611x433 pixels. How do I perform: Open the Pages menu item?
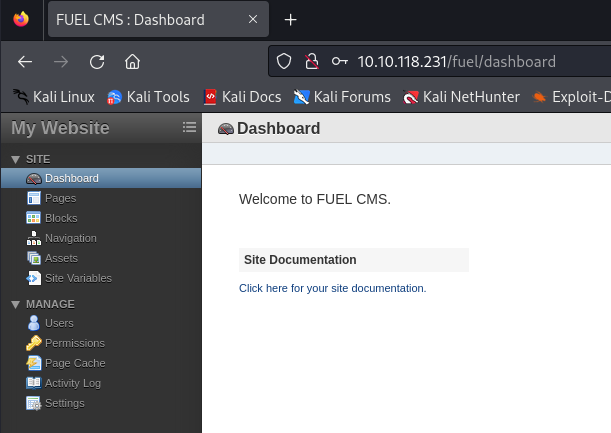[101, 198]
